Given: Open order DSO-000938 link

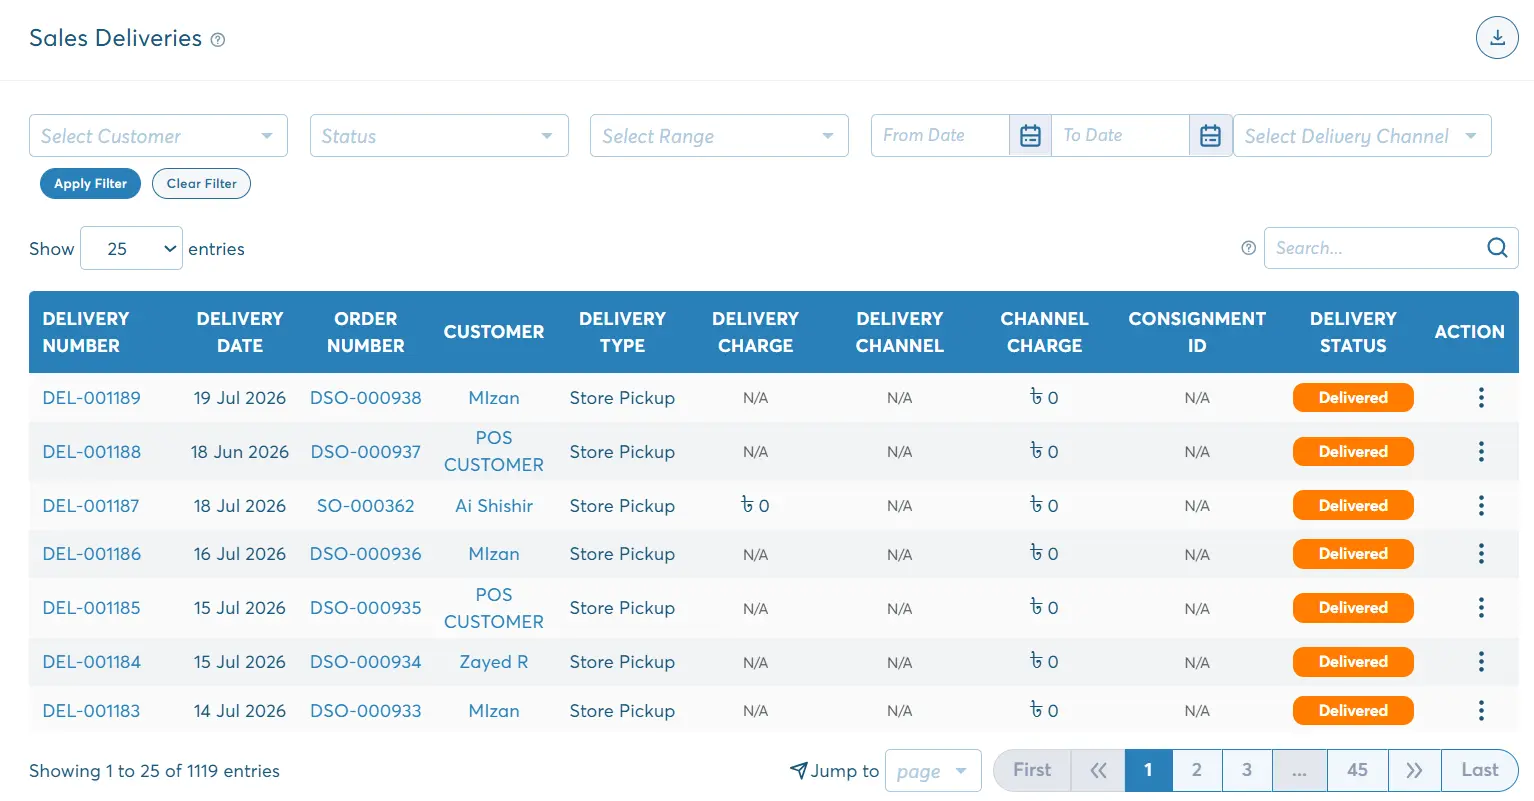Looking at the screenshot, I should 366,398.
